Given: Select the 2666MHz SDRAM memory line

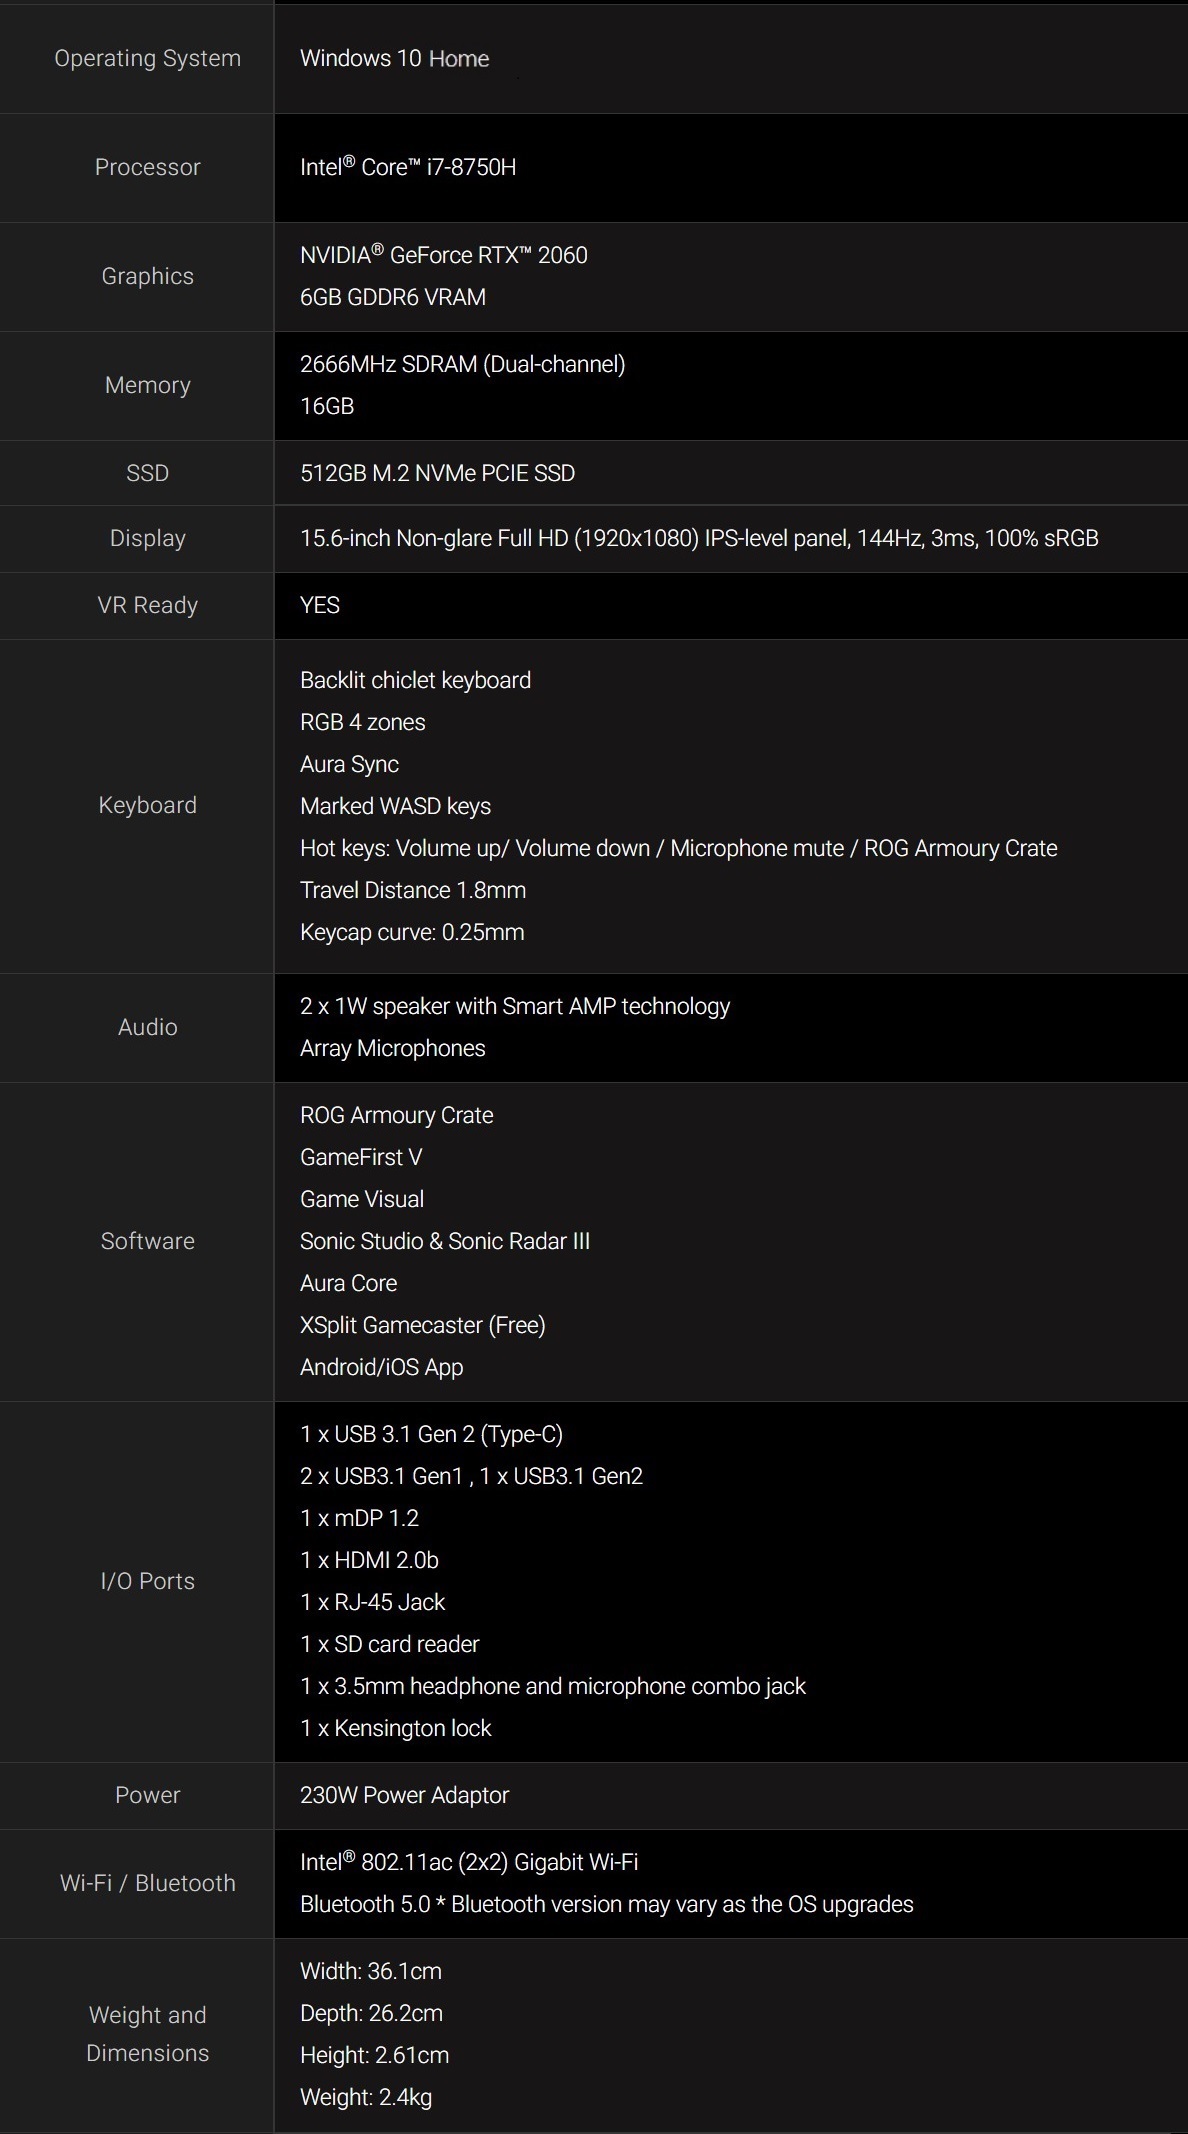Looking at the screenshot, I should click(x=463, y=364).
